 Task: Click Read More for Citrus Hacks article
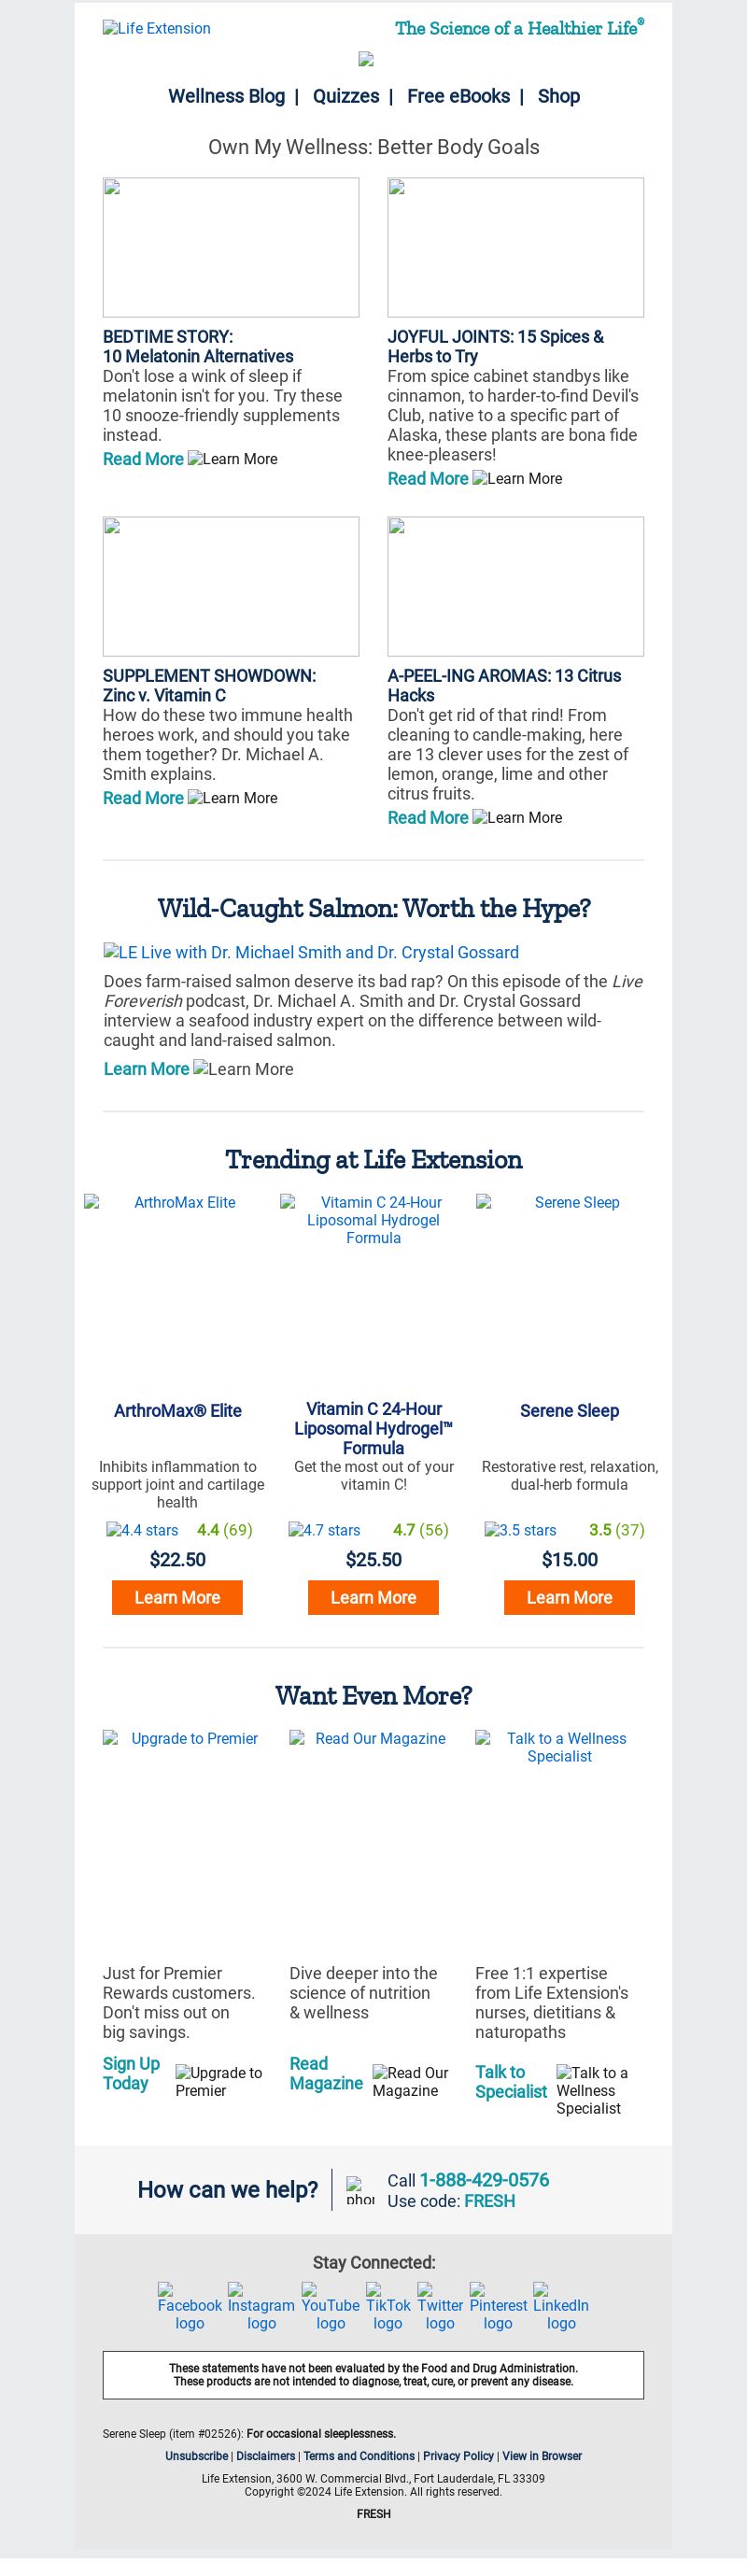click(x=428, y=817)
